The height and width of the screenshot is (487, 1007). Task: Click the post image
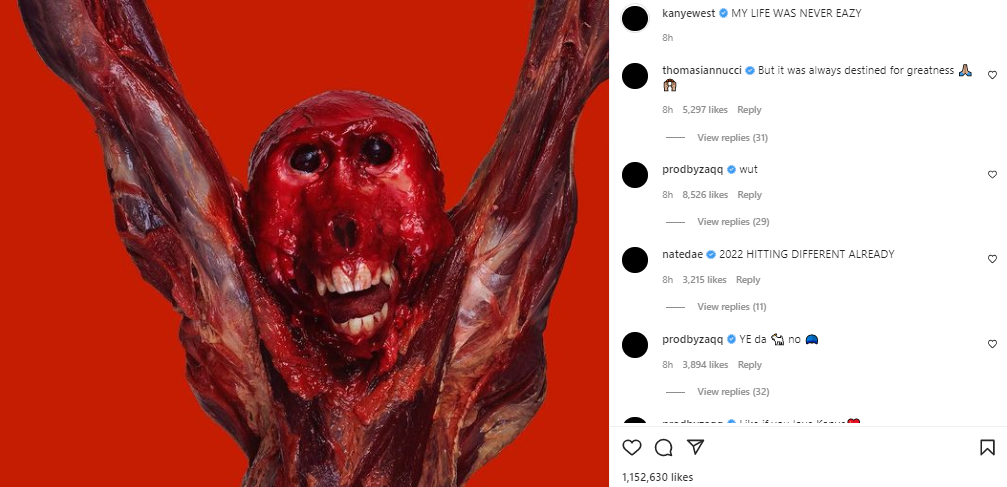coord(304,243)
